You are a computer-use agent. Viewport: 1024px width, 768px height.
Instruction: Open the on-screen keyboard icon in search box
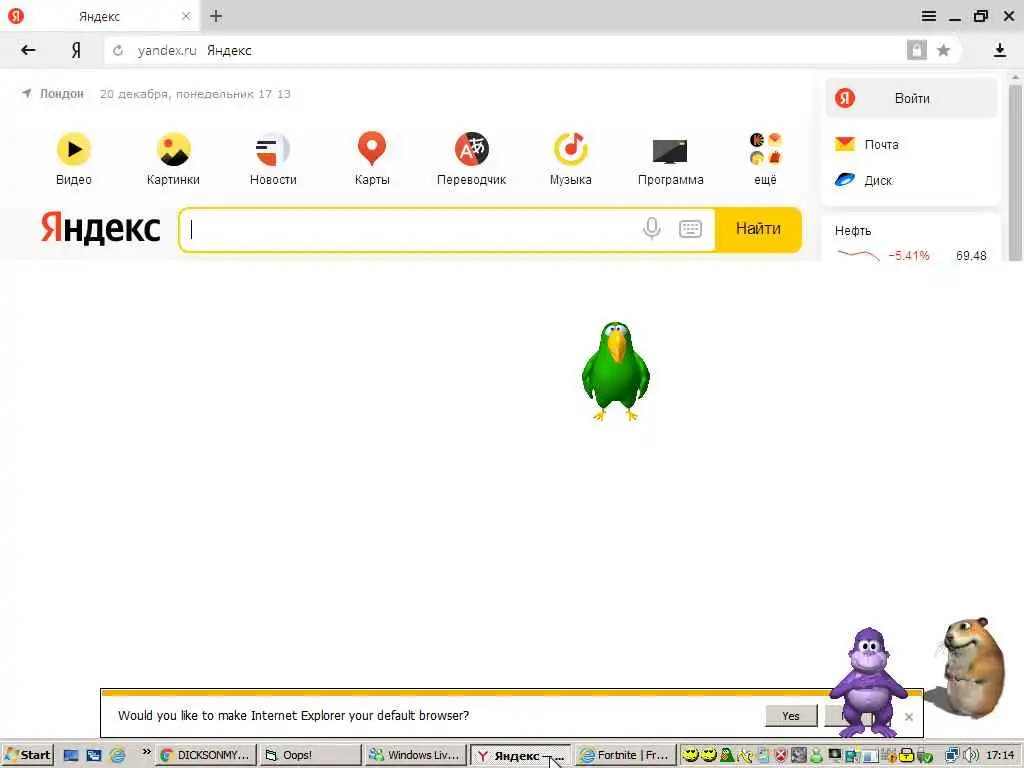coord(690,229)
